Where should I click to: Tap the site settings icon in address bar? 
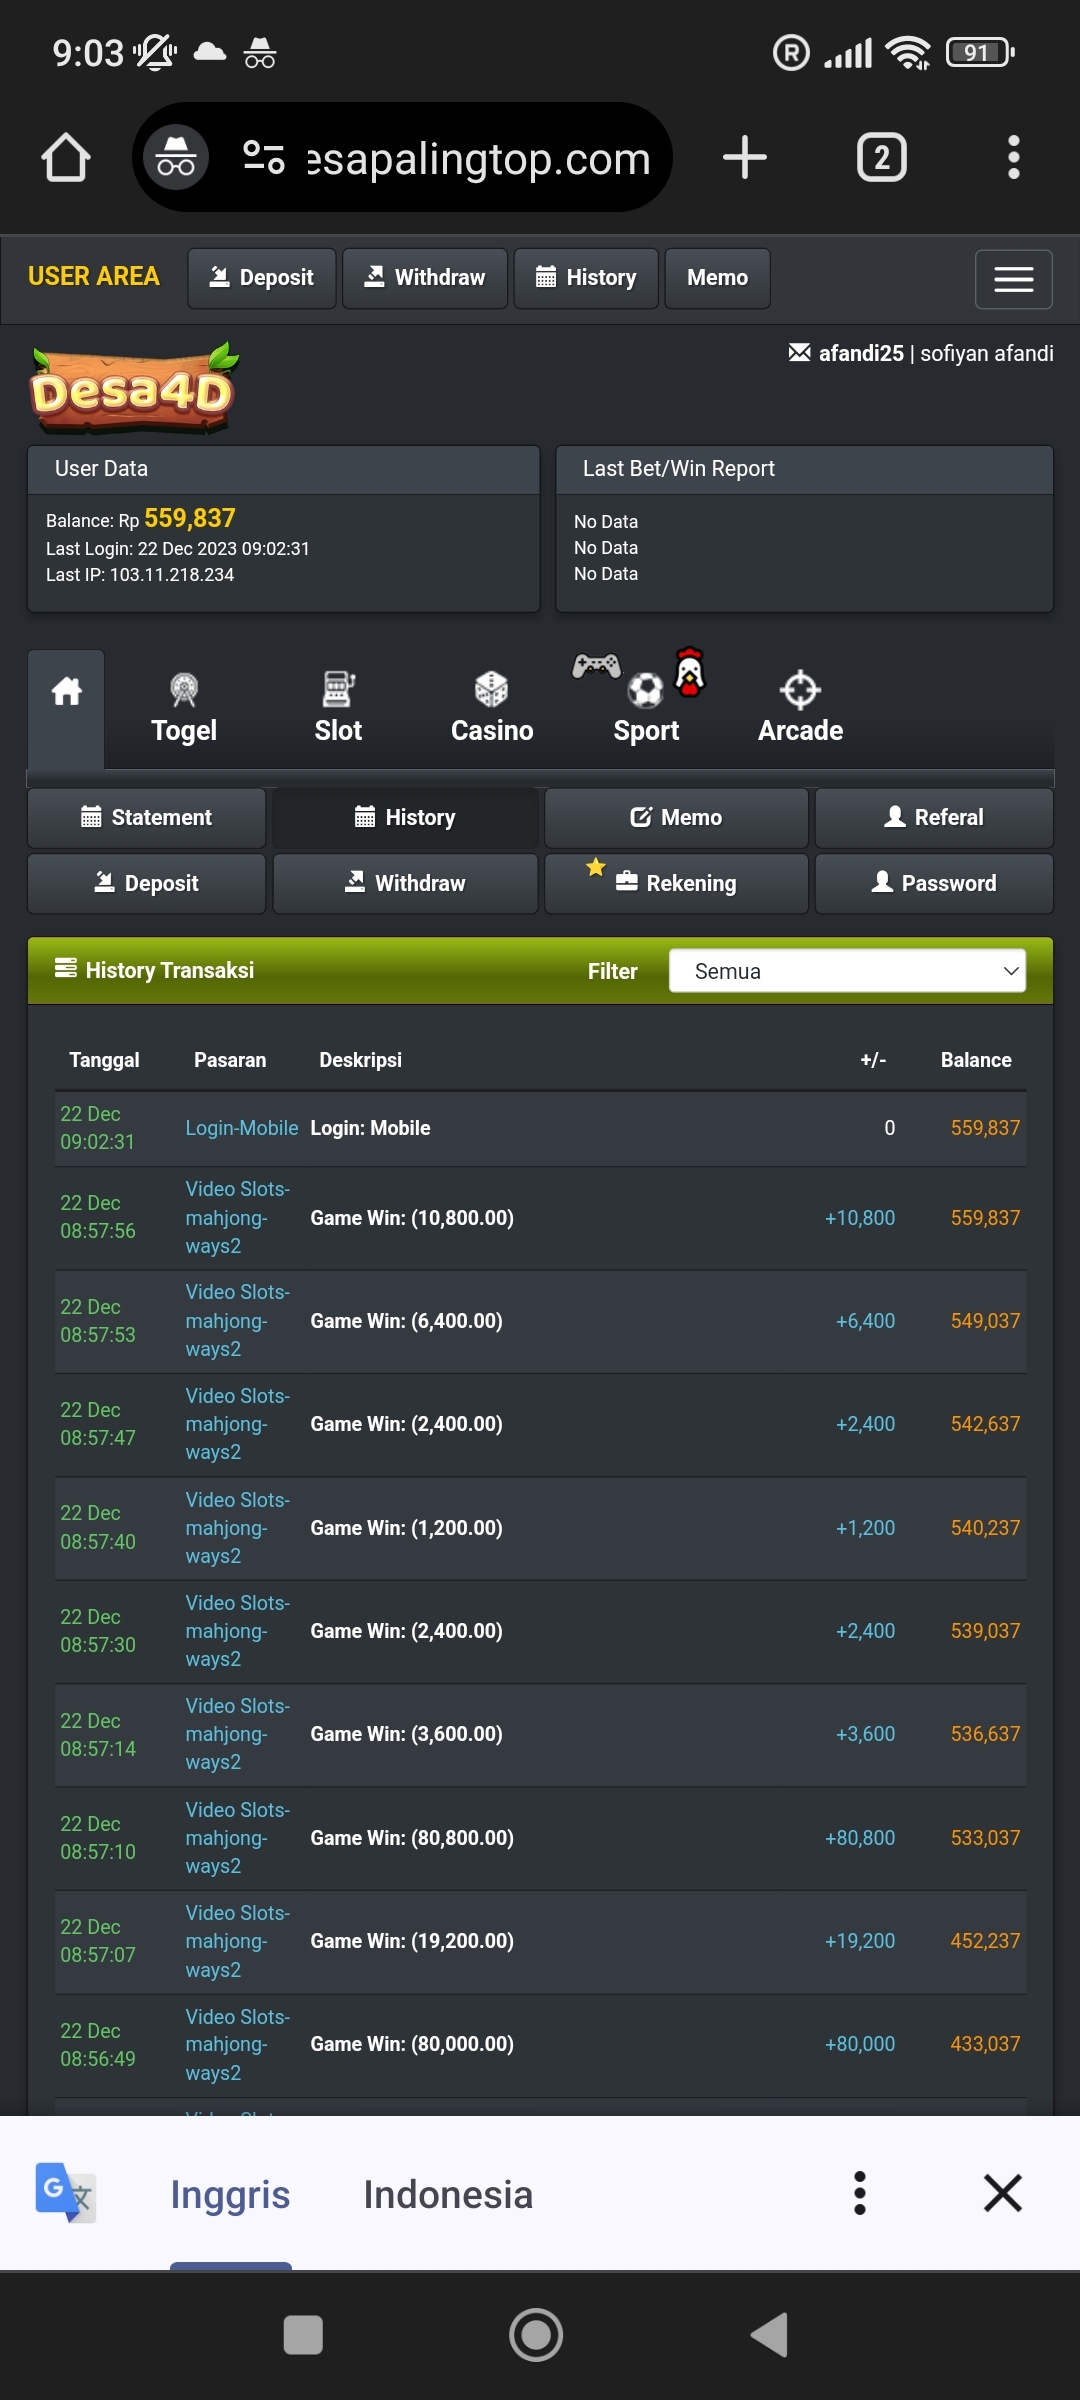coord(264,158)
